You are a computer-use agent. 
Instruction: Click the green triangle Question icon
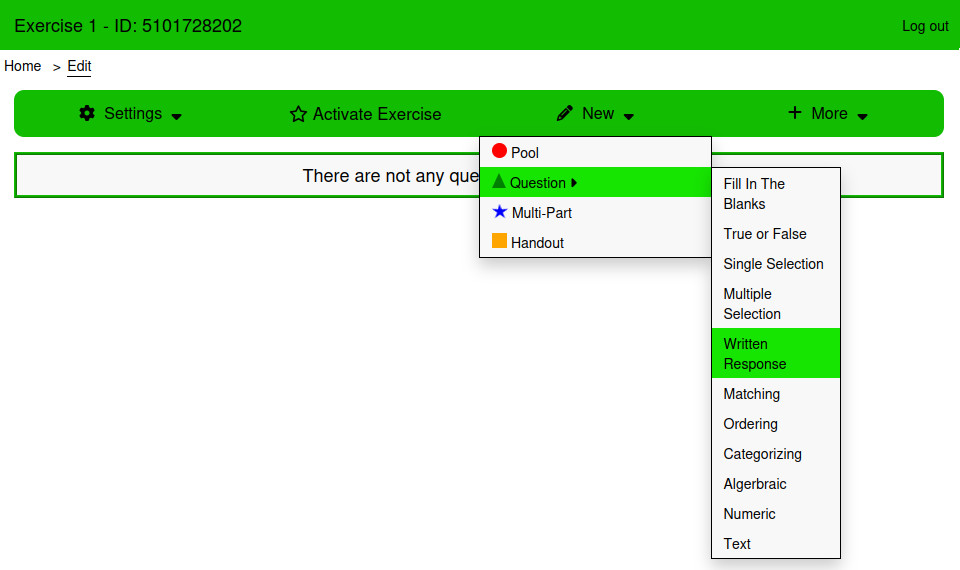click(x=499, y=182)
